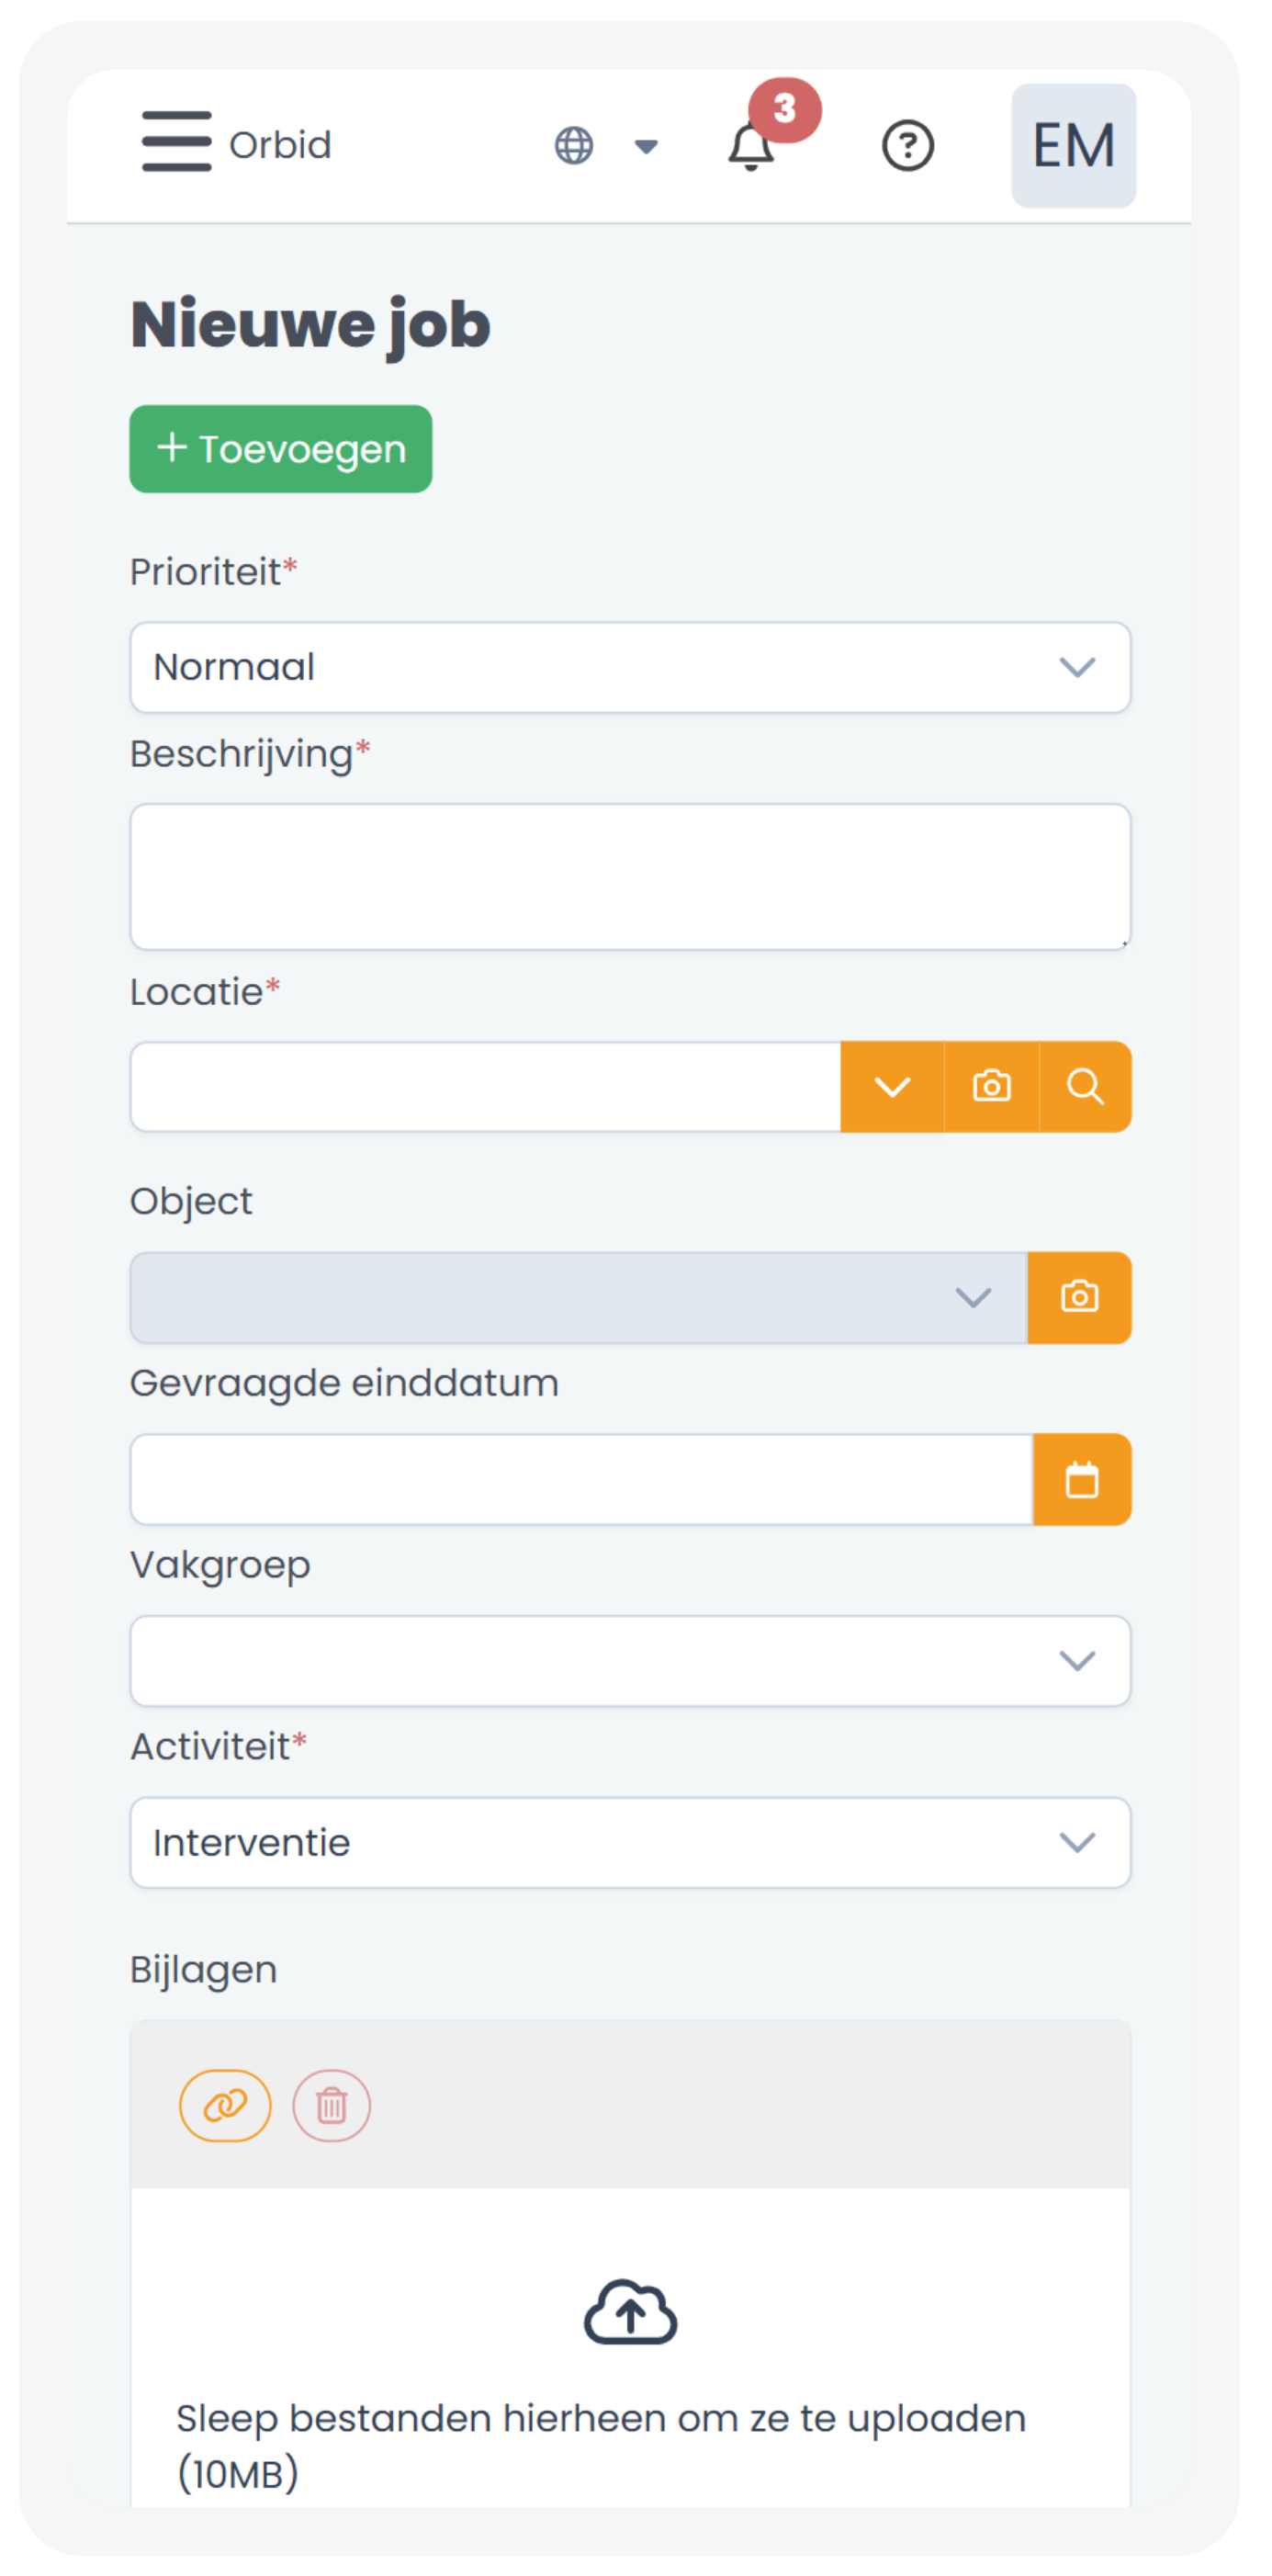Expand the language dropdown arrow
1272x2576 pixels.
click(646, 147)
